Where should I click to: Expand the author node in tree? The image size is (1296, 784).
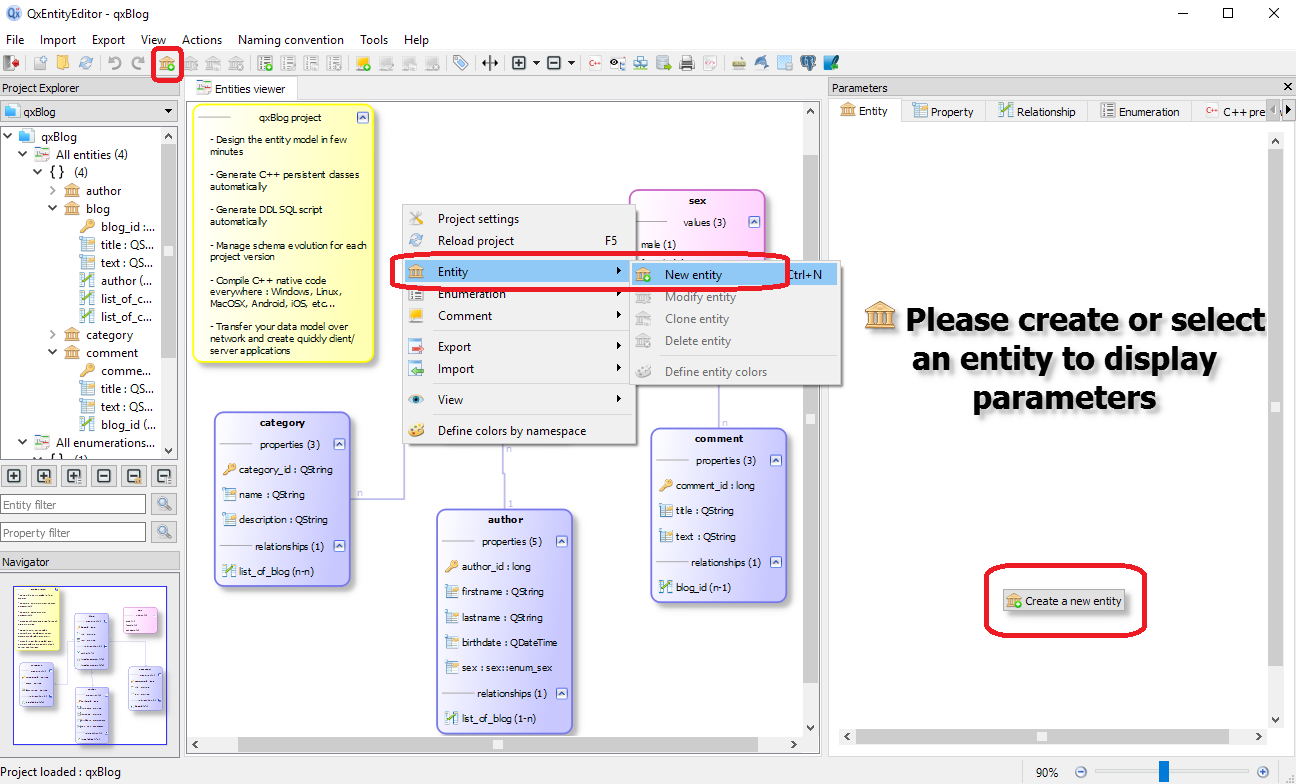(53, 191)
